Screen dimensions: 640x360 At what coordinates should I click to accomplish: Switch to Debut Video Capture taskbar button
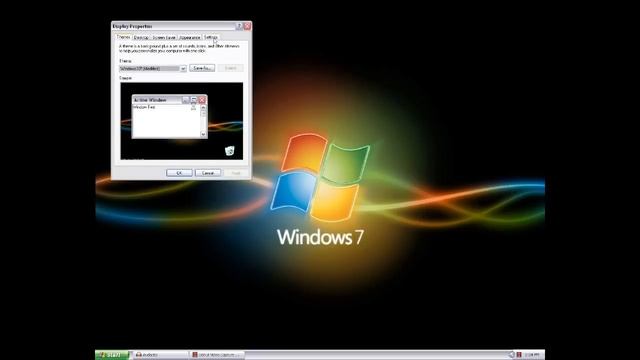(218, 355)
